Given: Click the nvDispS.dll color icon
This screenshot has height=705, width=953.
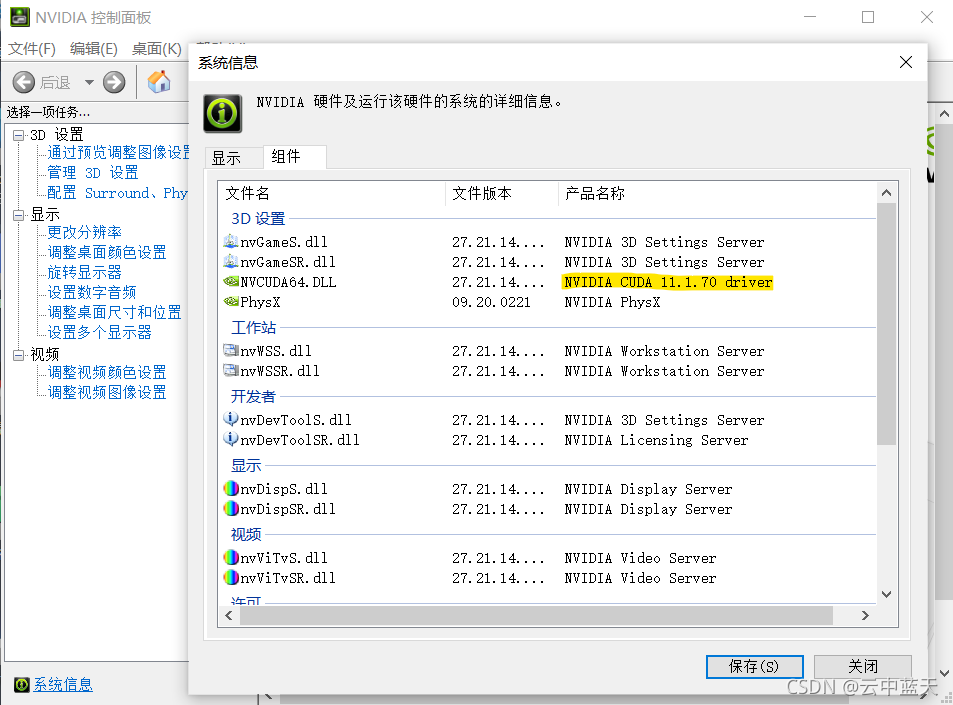Looking at the screenshot, I should click(x=230, y=489).
